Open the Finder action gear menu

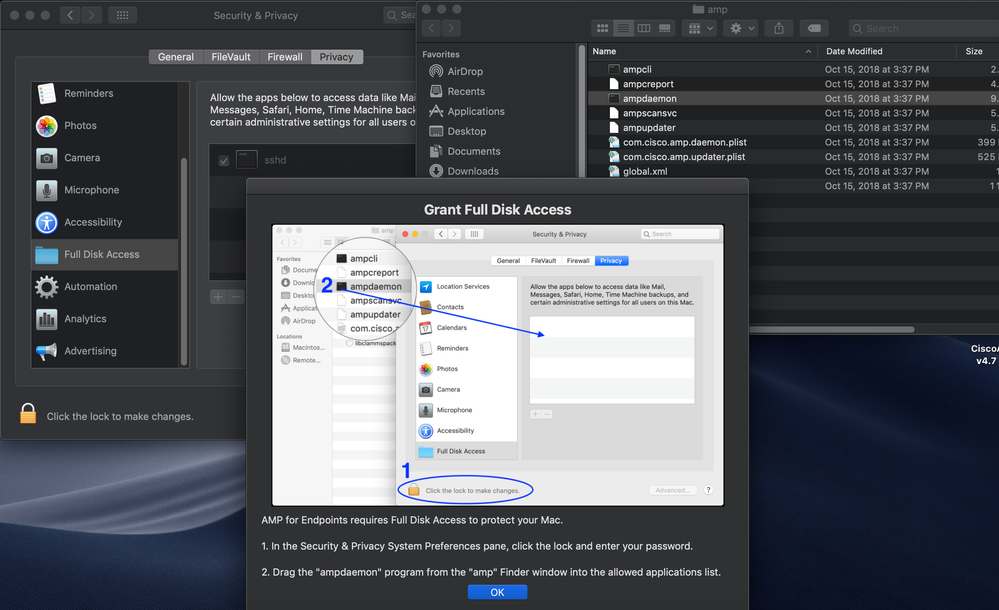pos(742,28)
